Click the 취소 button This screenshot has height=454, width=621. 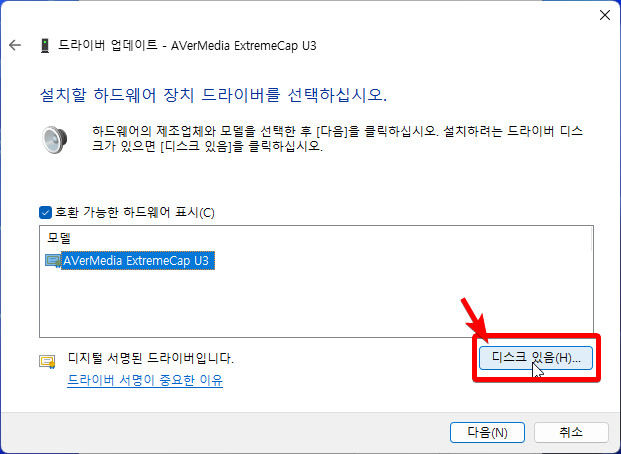coord(571,432)
